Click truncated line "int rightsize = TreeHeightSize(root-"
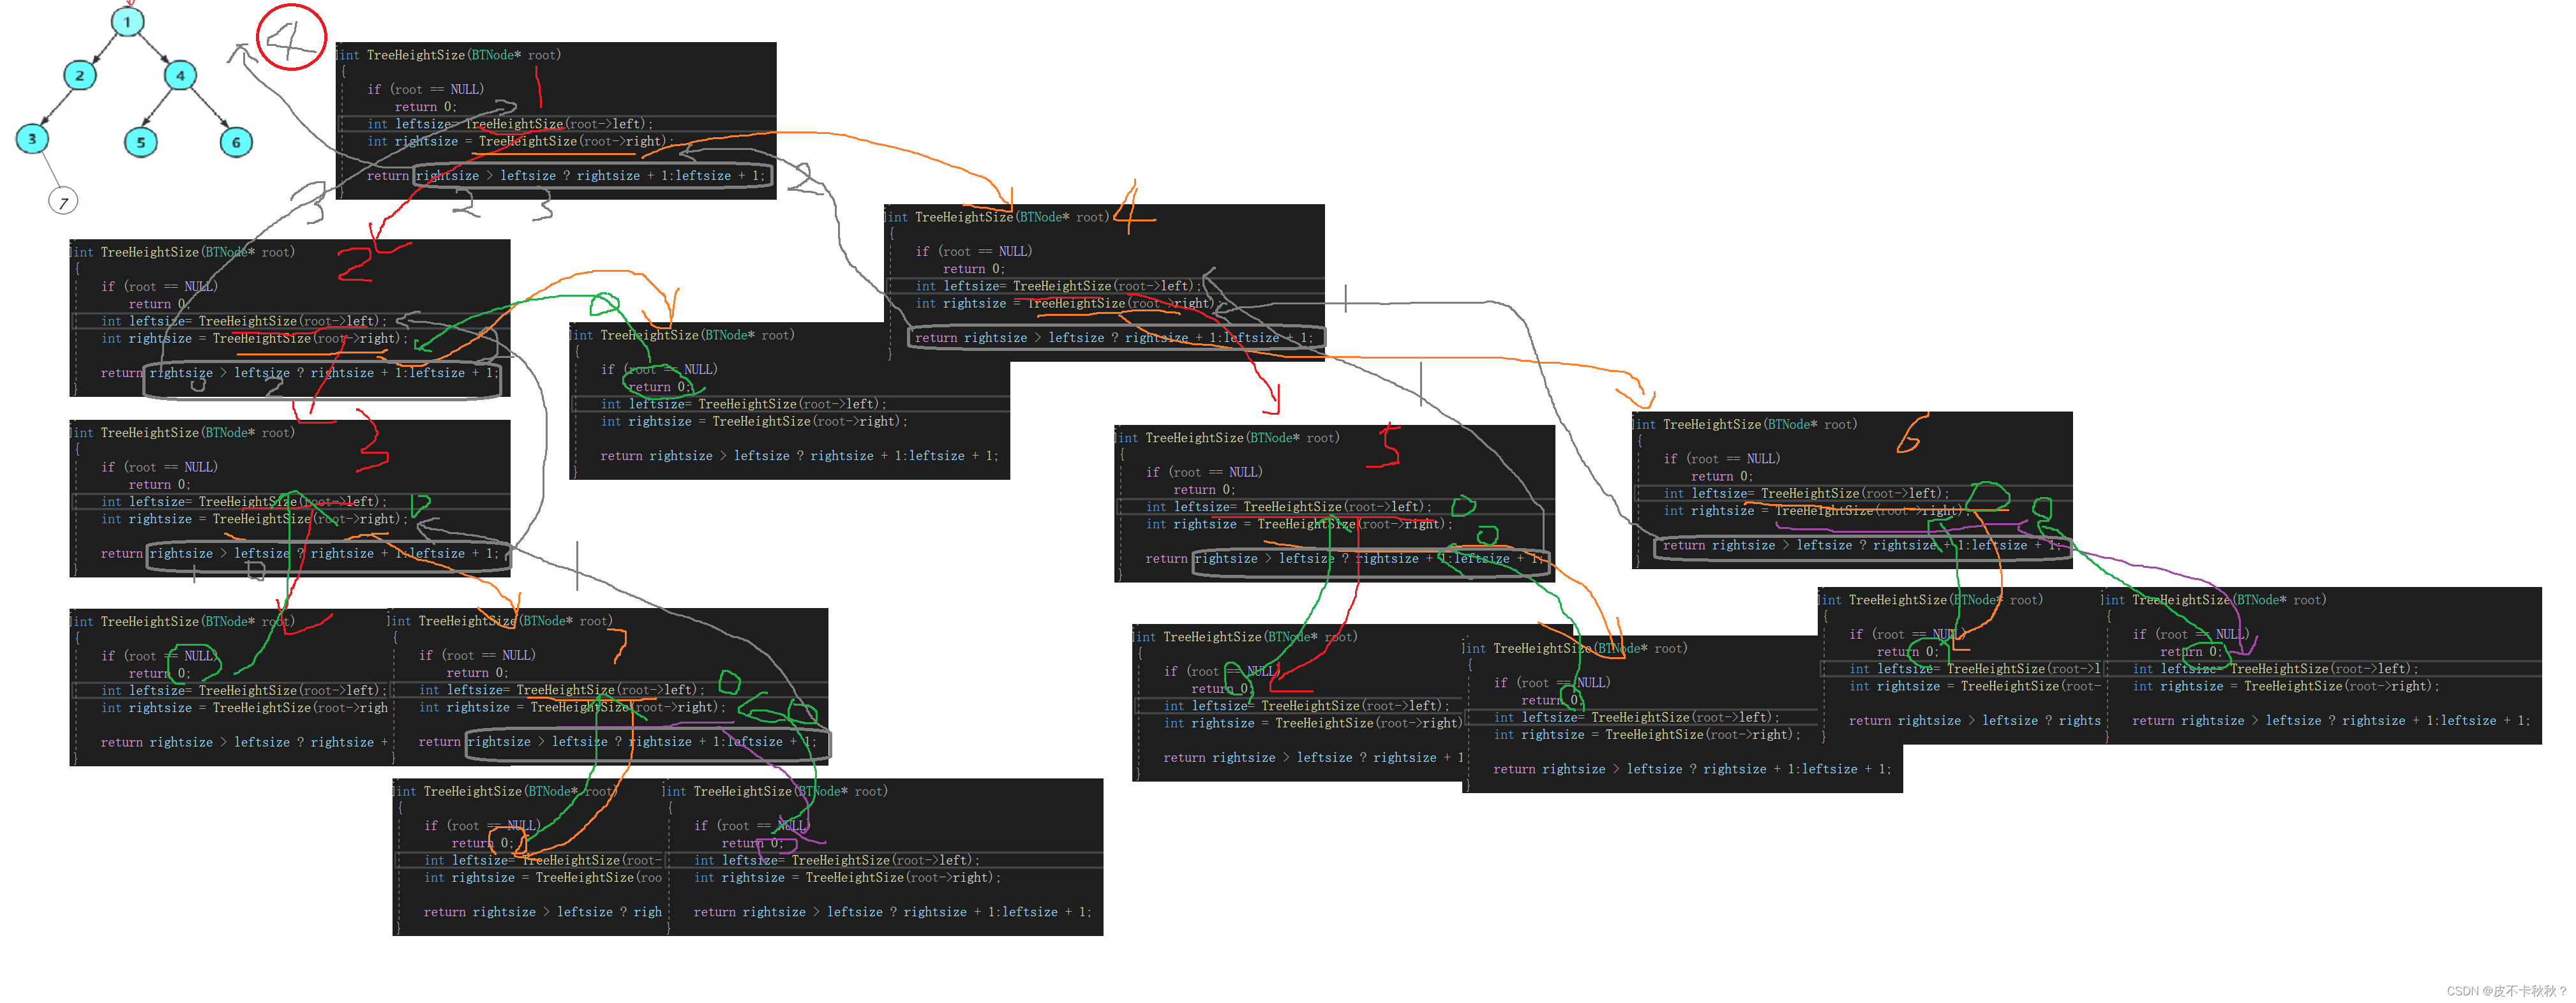The width and height of the screenshot is (2576, 1003). pos(1974,687)
